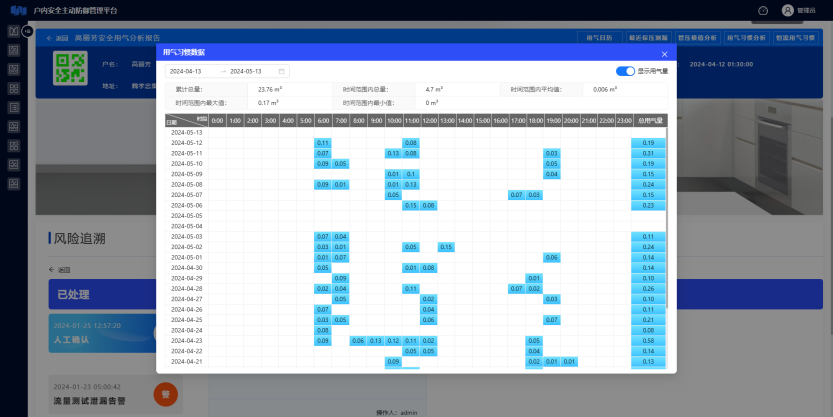Viewport: 833px width, 417px height.
Task: Click the administrator avatar icon
Action: (787, 10)
